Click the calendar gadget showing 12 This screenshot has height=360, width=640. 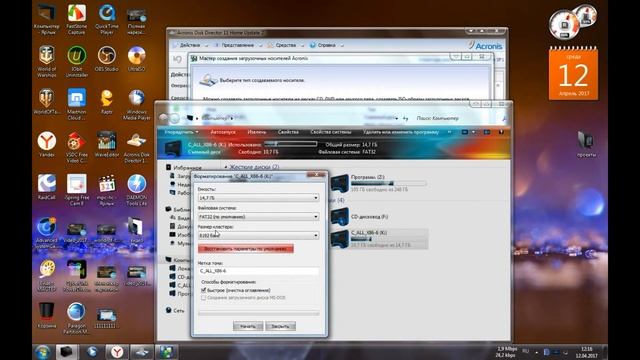[x=573, y=73]
